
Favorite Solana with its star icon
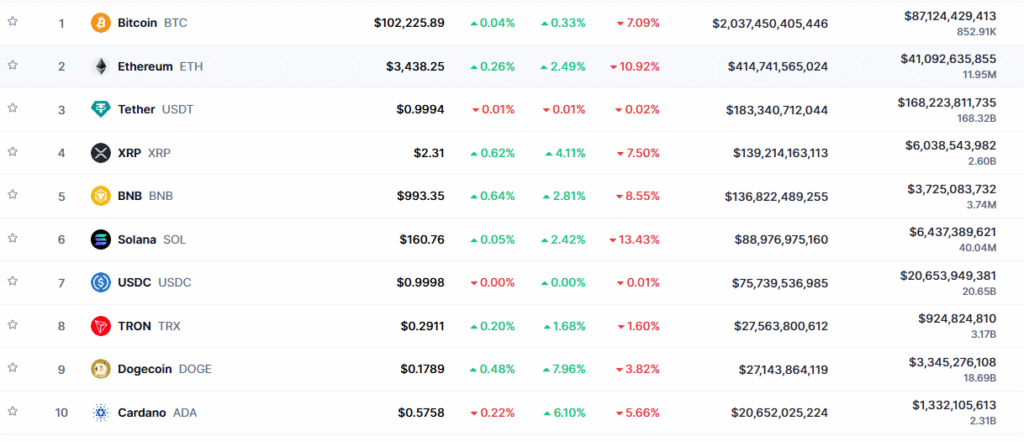point(13,238)
